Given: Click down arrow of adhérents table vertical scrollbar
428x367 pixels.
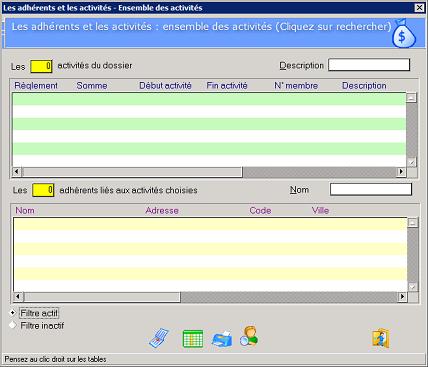Looking at the screenshot, I should pos(413,287).
